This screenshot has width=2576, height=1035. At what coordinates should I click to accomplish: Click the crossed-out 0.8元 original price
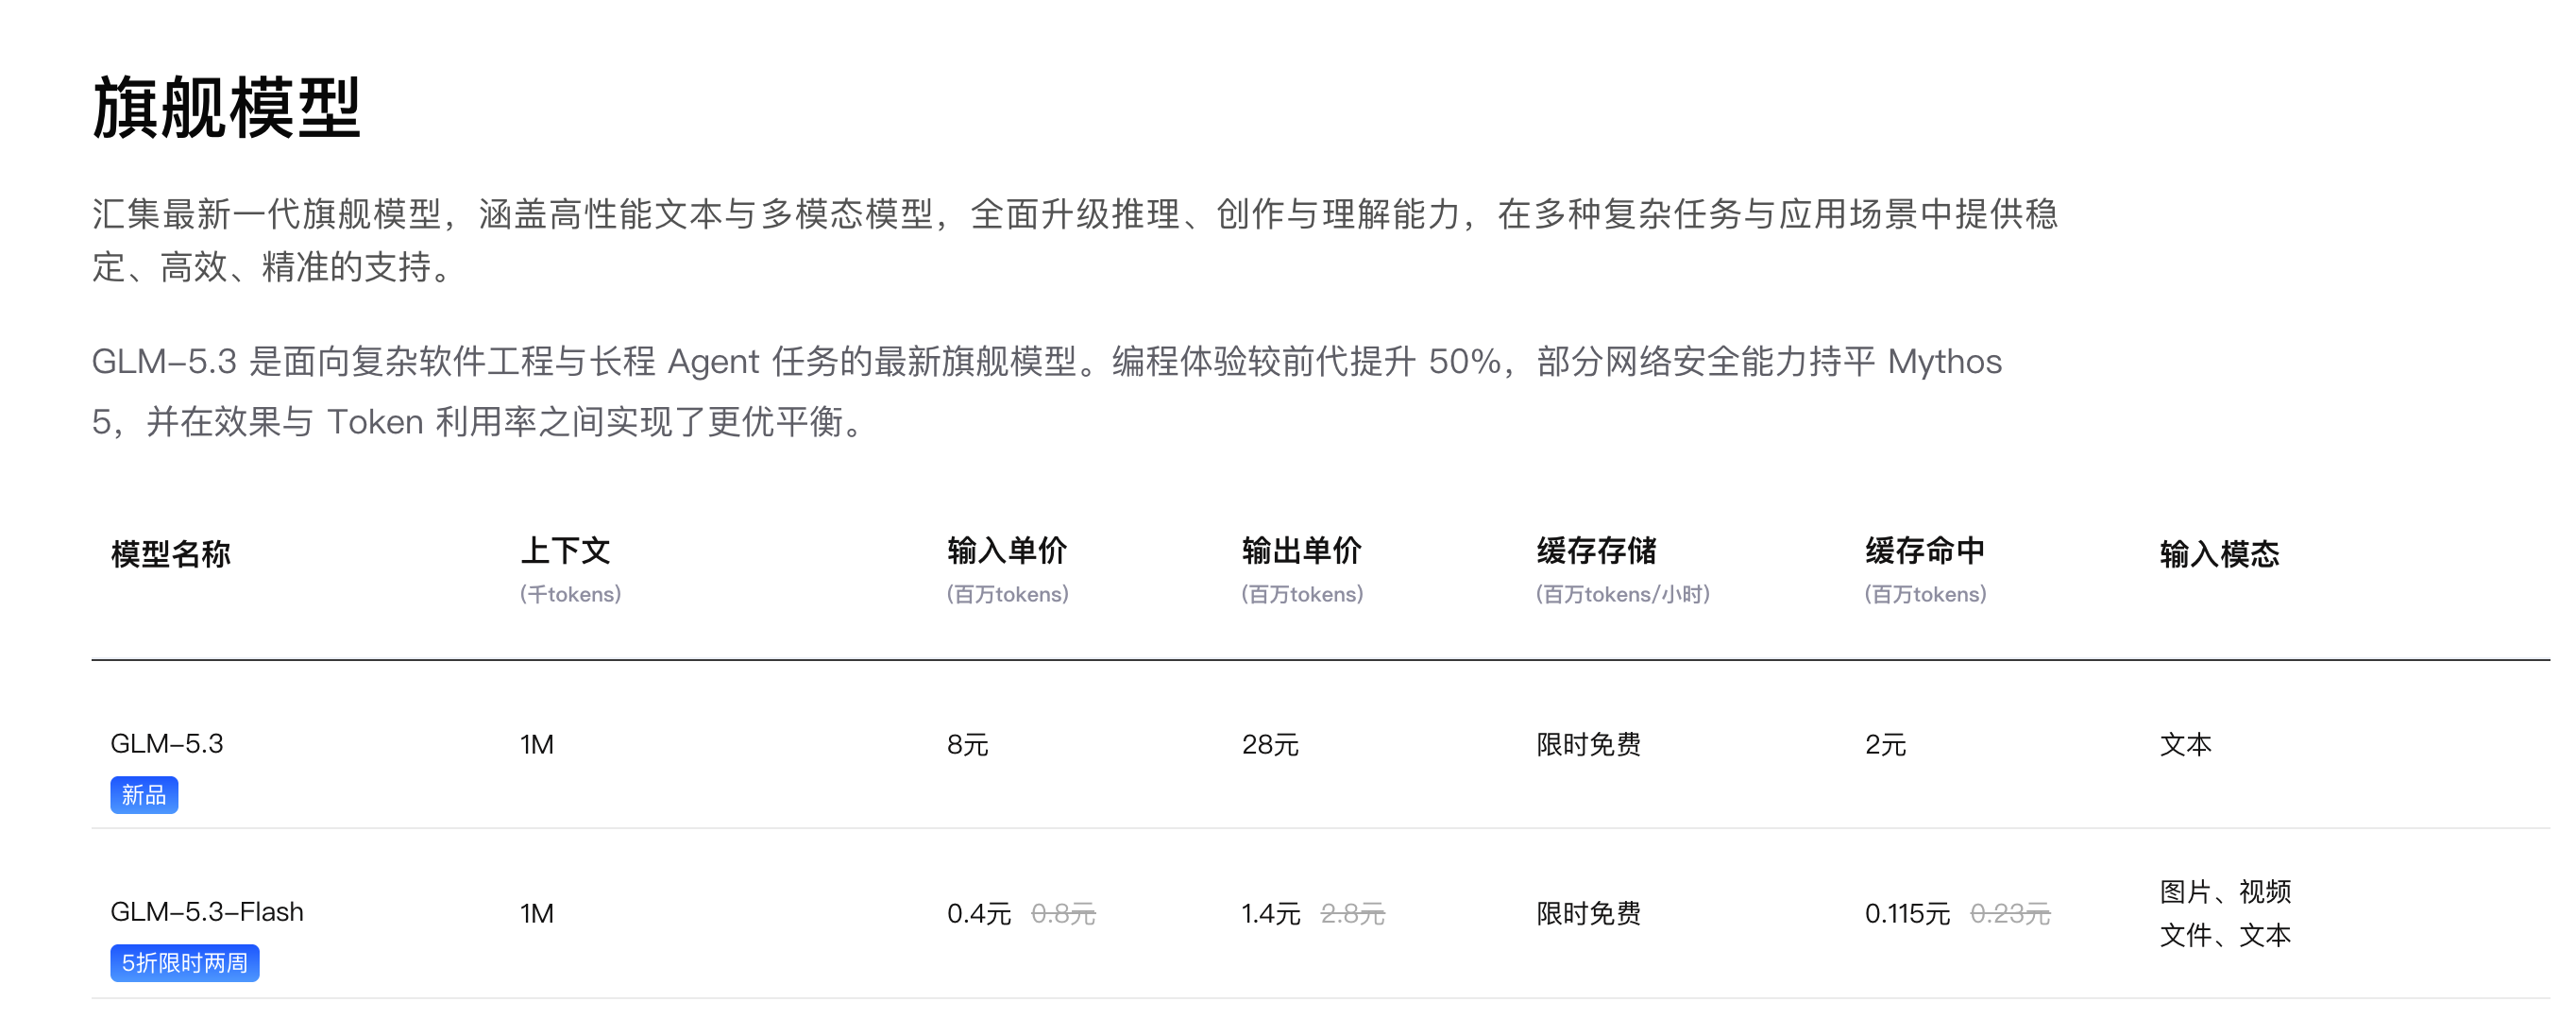[1063, 914]
